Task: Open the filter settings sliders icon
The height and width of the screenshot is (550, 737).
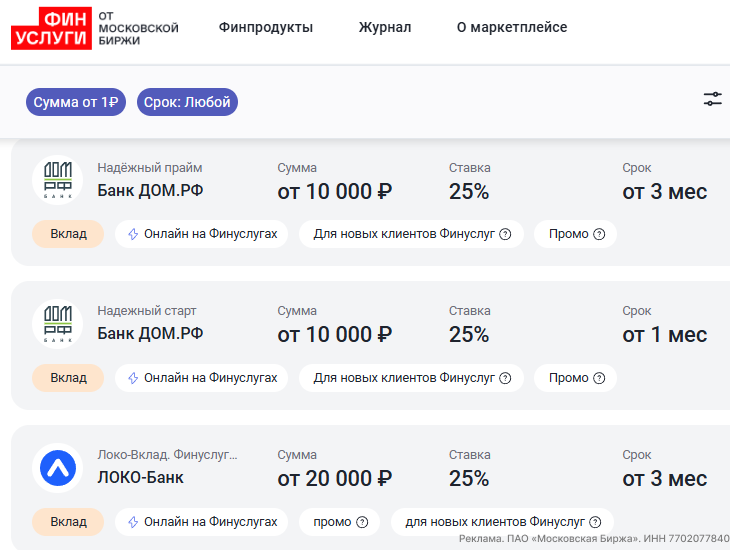Action: (x=712, y=99)
